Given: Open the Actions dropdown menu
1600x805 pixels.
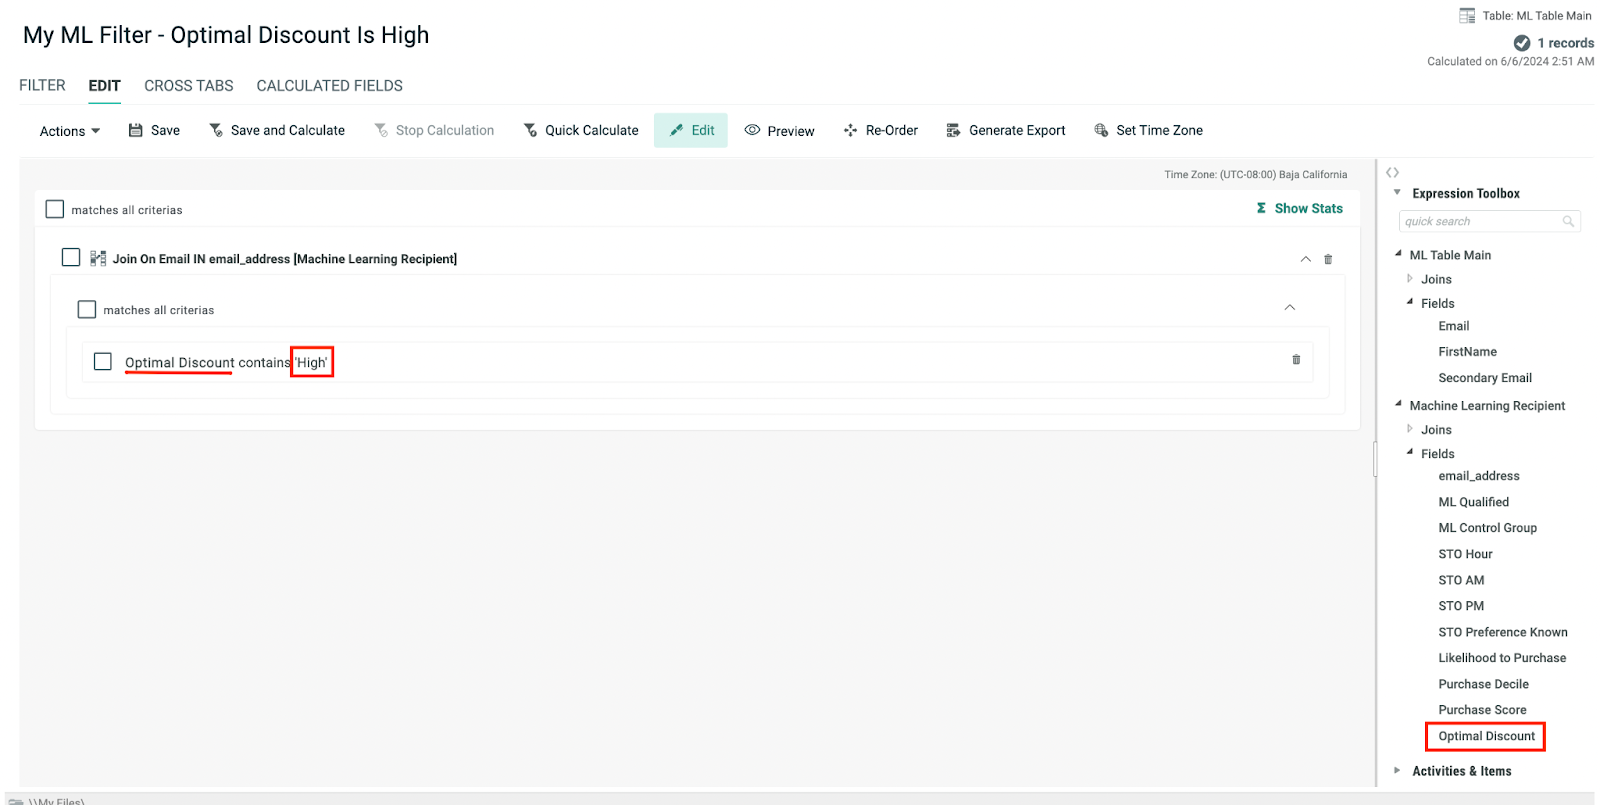Looking at the screenshot, I should click(x=69, y=131).
